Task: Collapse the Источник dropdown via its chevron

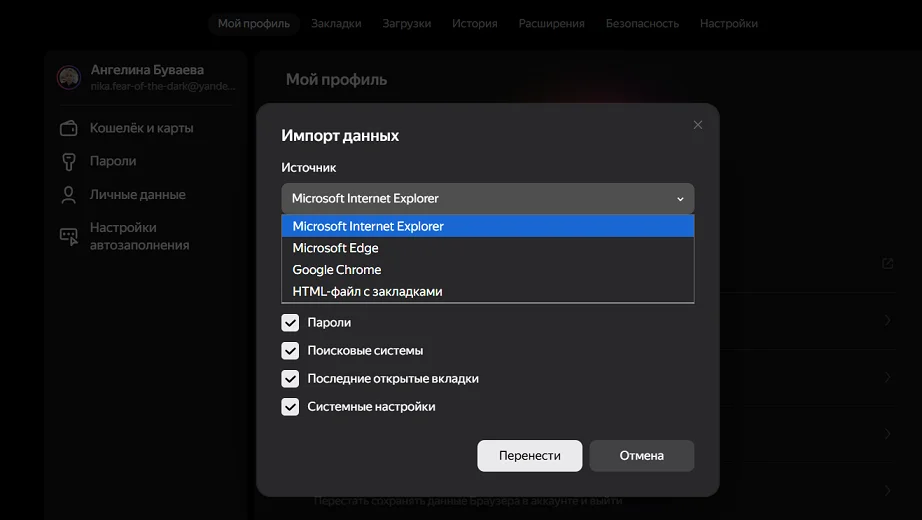Action: click(x=680, y=199)
